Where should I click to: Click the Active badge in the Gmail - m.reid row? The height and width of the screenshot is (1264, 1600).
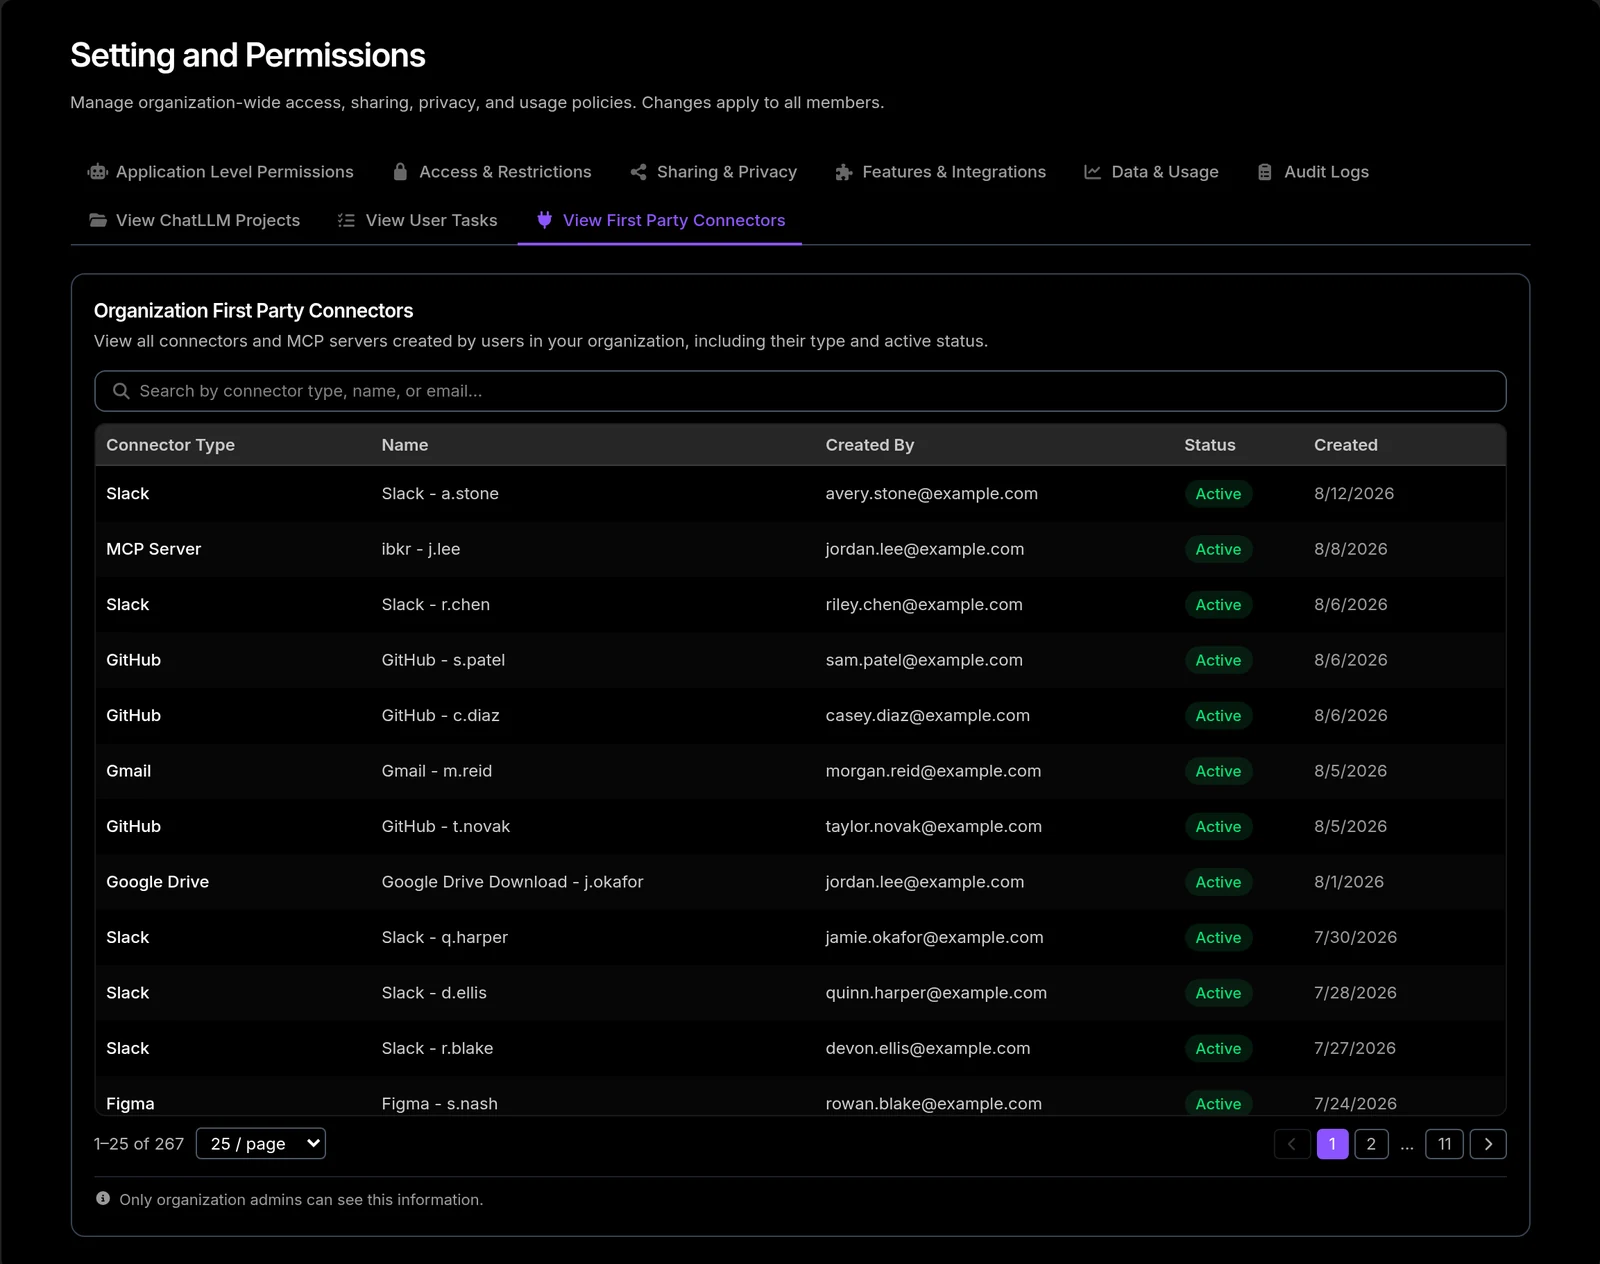pos(1218,771)
